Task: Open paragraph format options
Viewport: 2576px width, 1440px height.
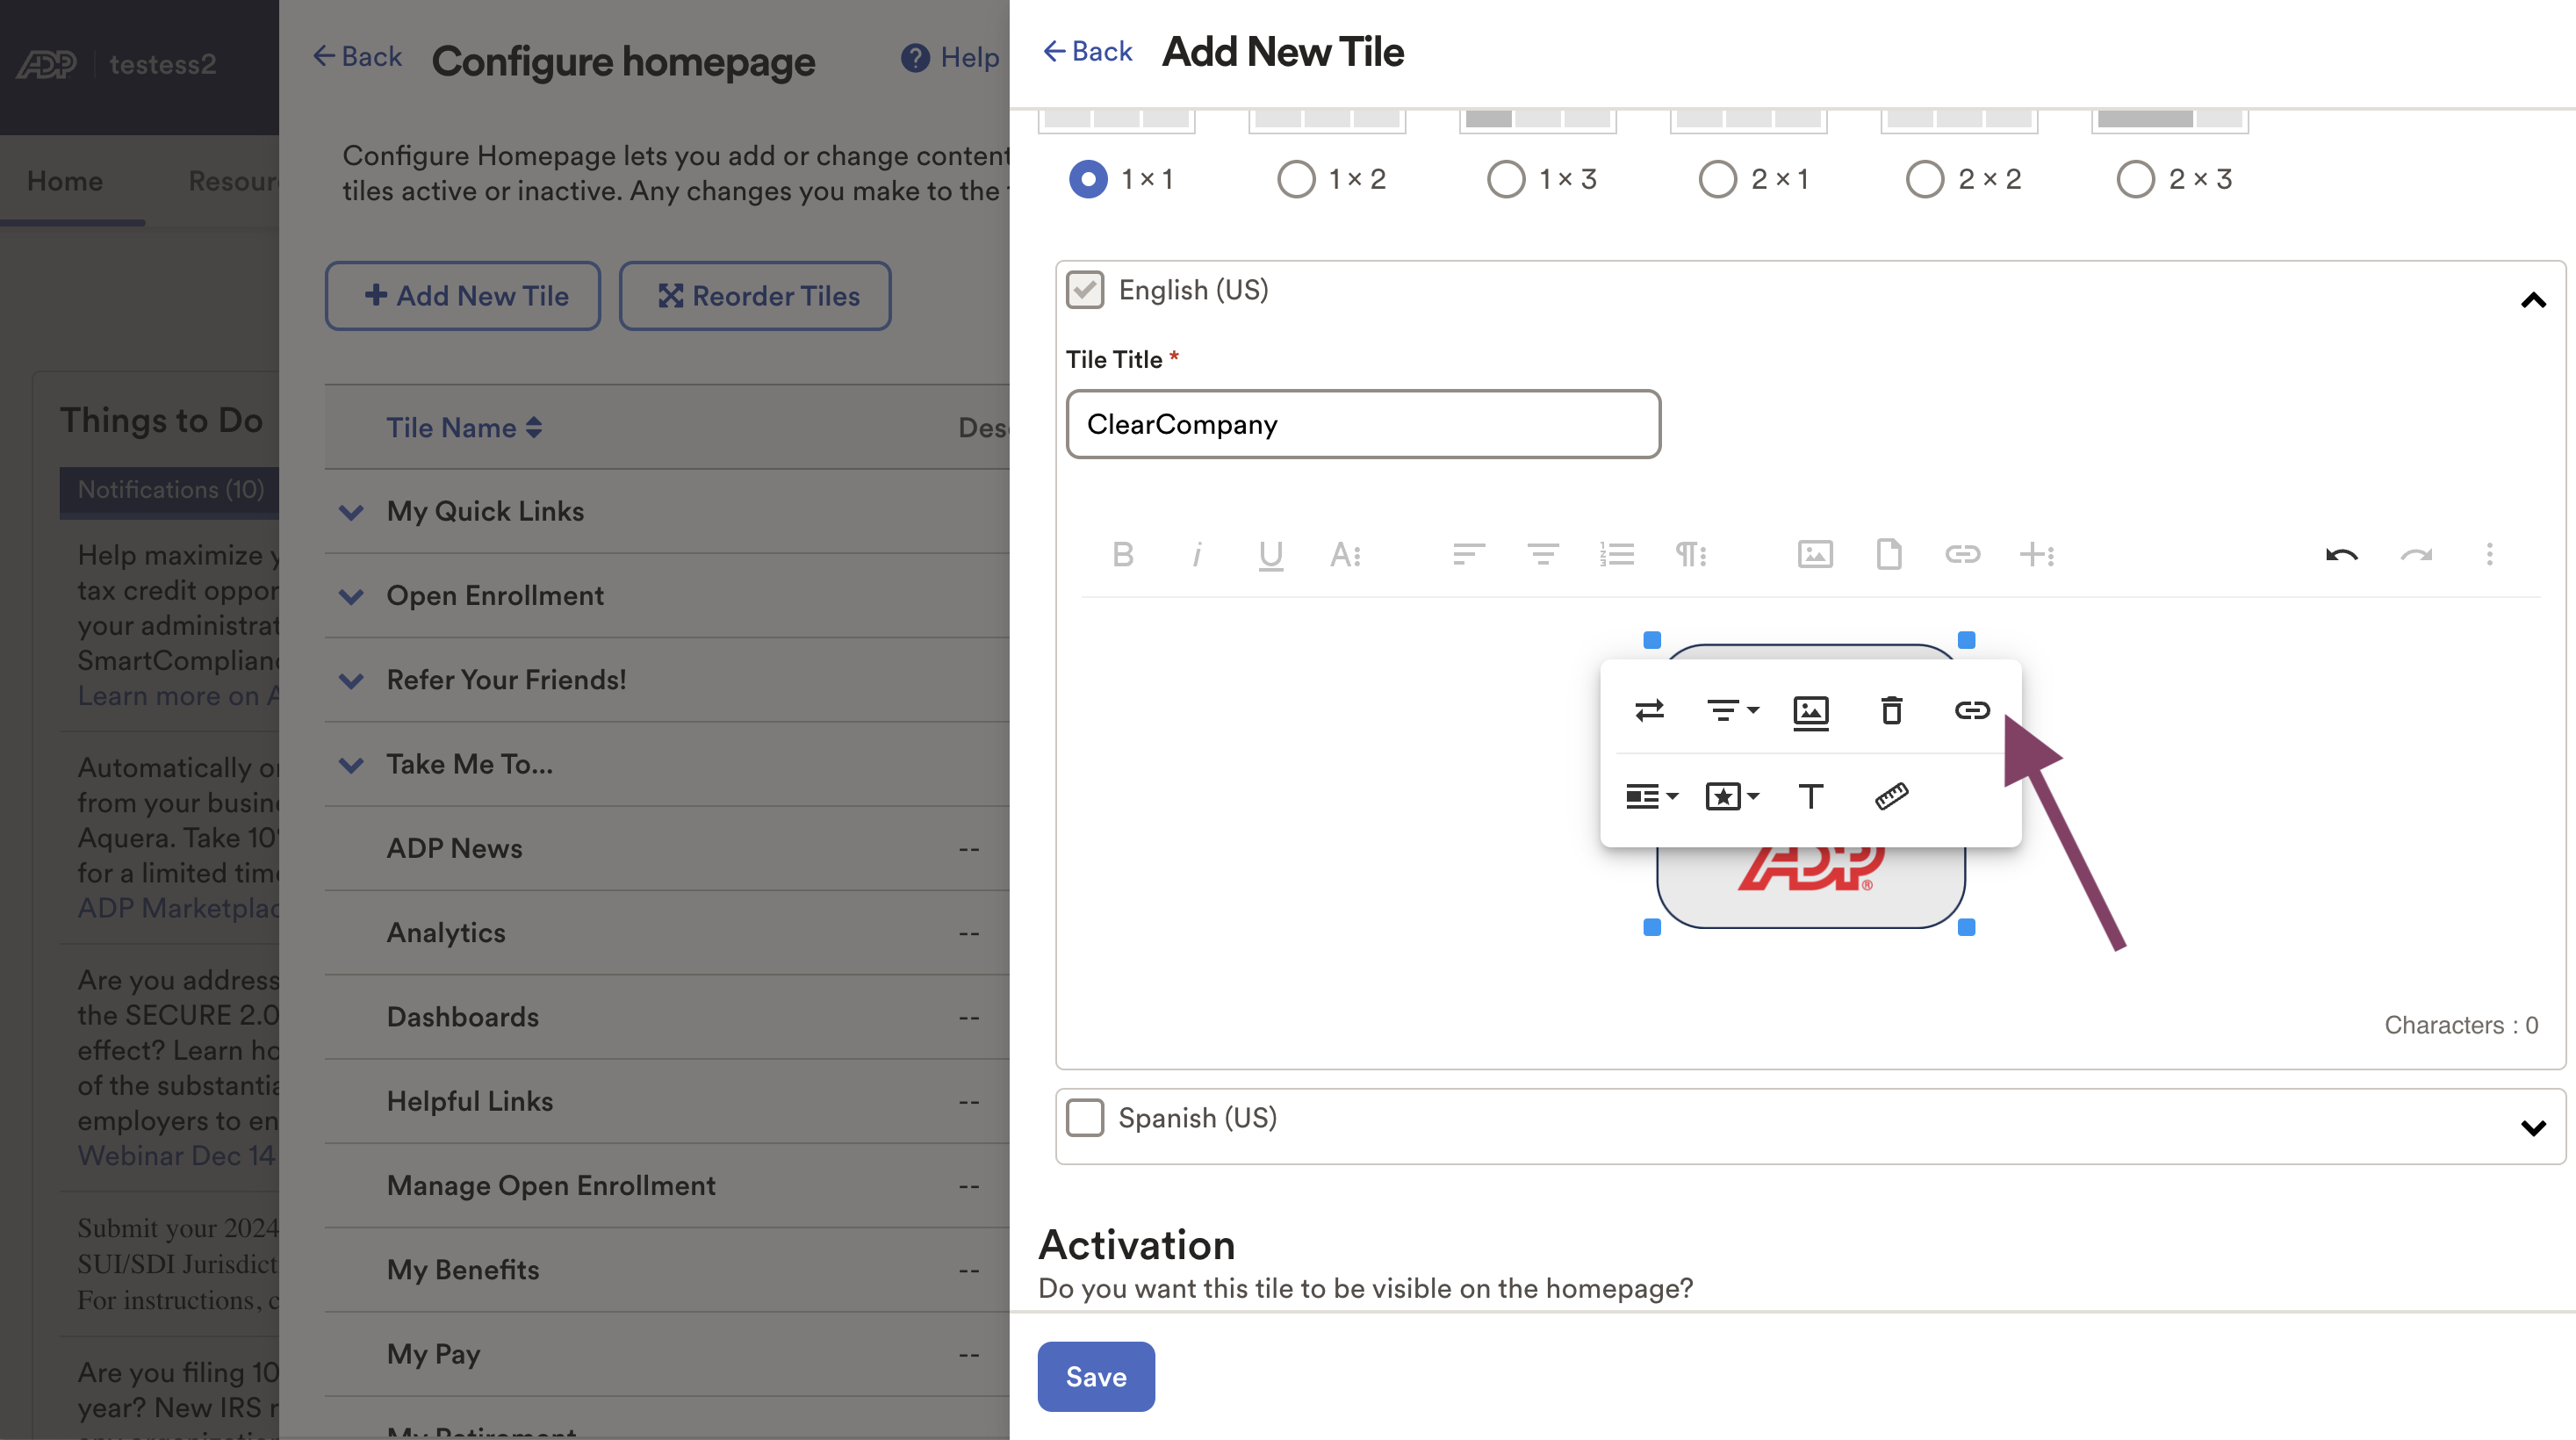Action: coord(1691,554)
